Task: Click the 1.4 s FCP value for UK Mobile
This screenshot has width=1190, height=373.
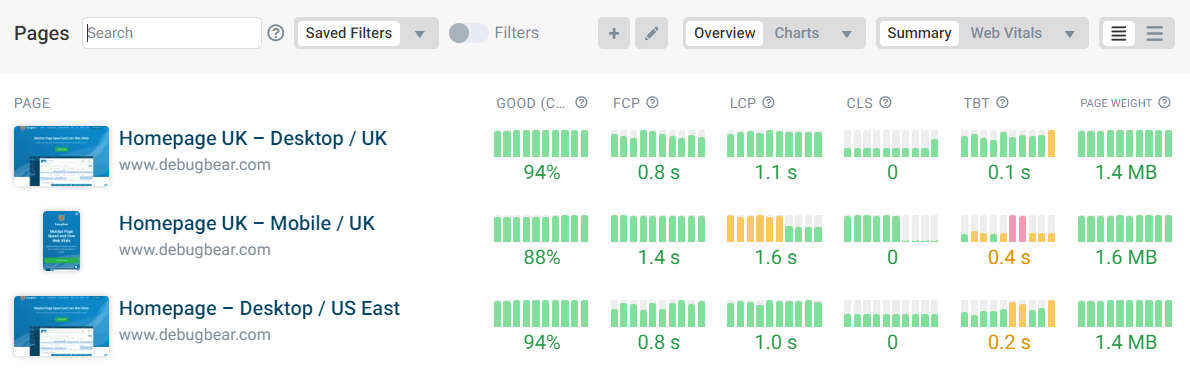Action: coord(658,258)
